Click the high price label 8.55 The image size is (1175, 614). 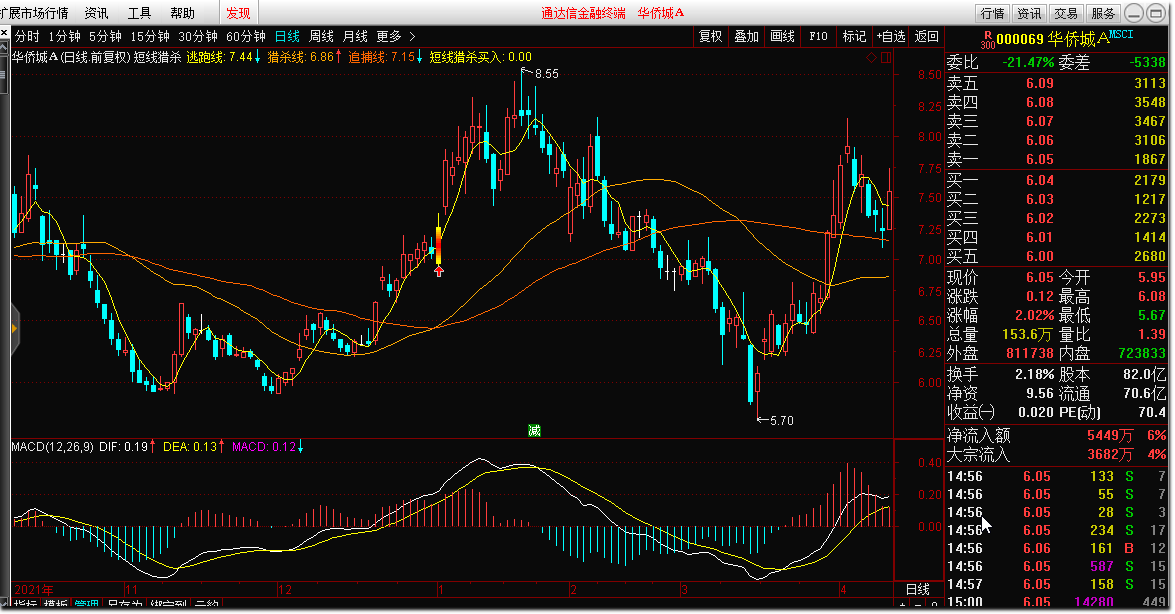click(x=546, y=73)
